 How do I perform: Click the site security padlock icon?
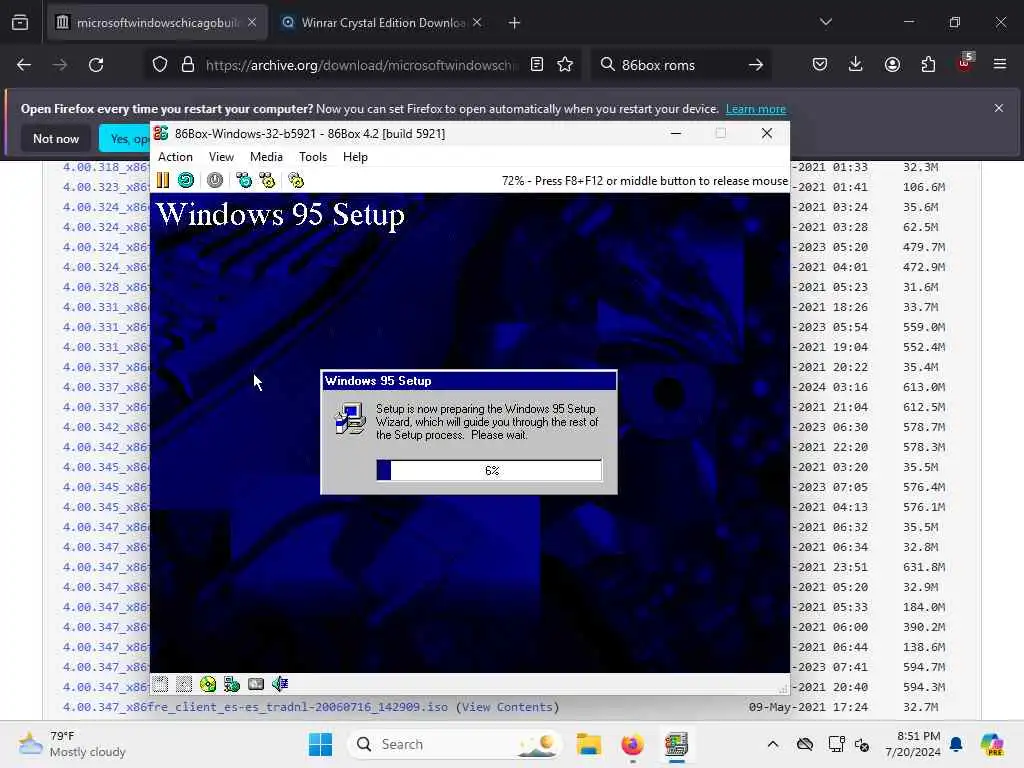tap(188, 65)
